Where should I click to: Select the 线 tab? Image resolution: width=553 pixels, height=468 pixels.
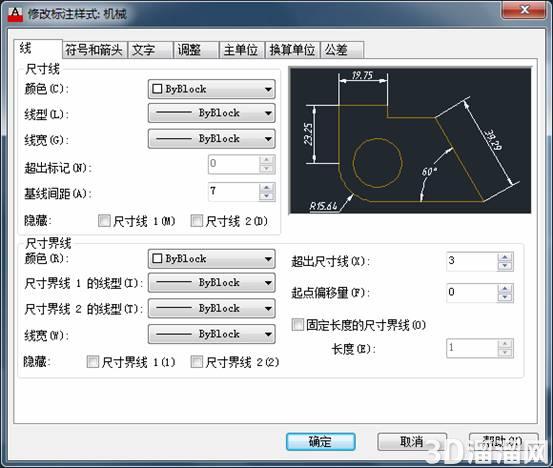38,49
